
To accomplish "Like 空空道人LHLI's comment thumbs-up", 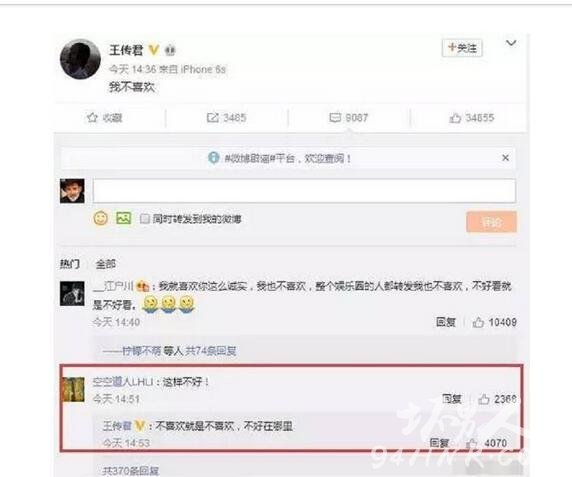I will (484, 399).
